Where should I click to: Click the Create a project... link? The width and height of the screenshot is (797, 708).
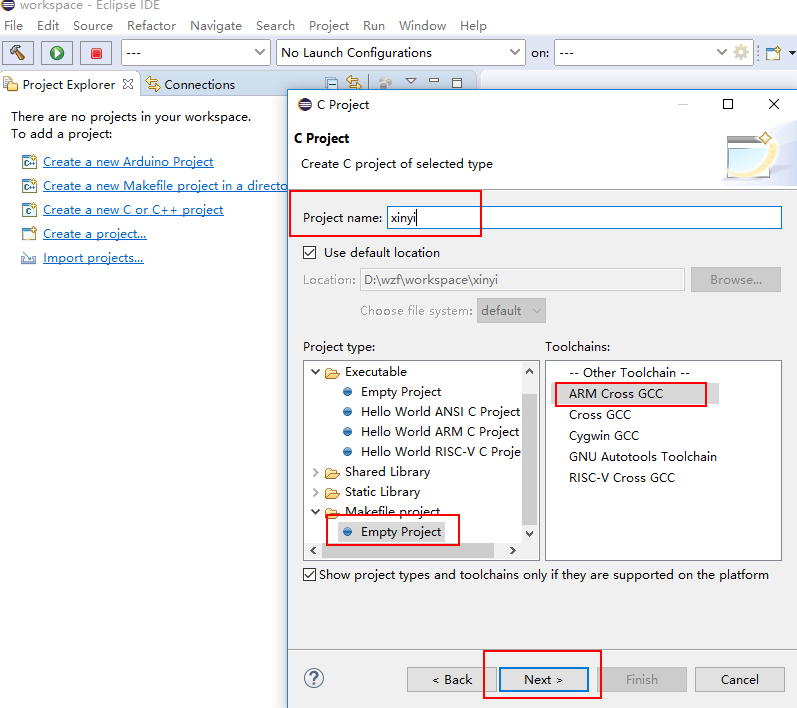tap(95, 234)
